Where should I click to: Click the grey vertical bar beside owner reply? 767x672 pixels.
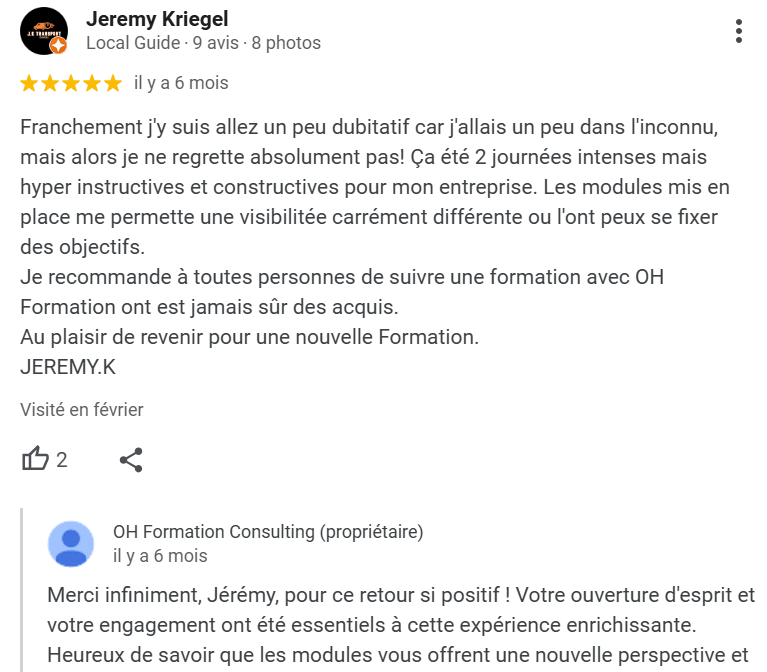[x=22, y=590]
